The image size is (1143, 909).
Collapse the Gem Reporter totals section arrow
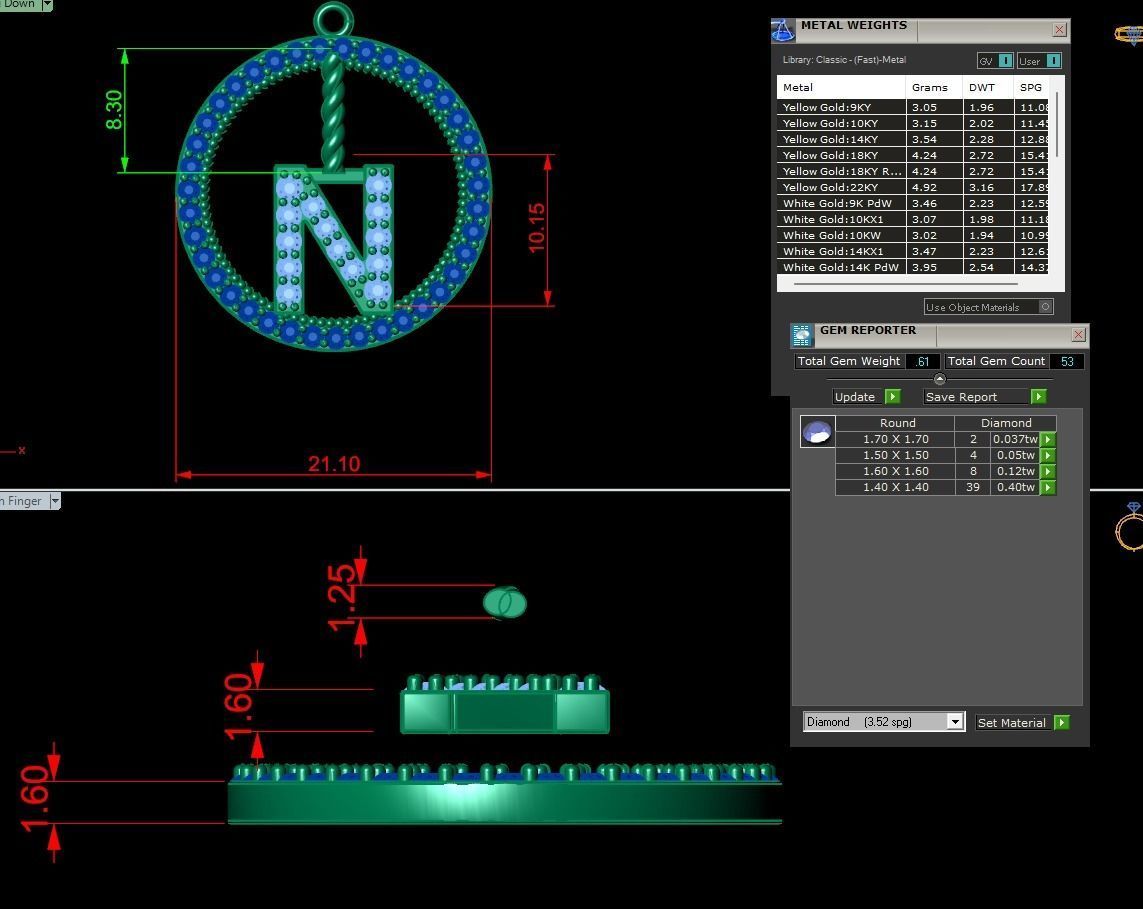pyautogui.click(x=940, y=379)
